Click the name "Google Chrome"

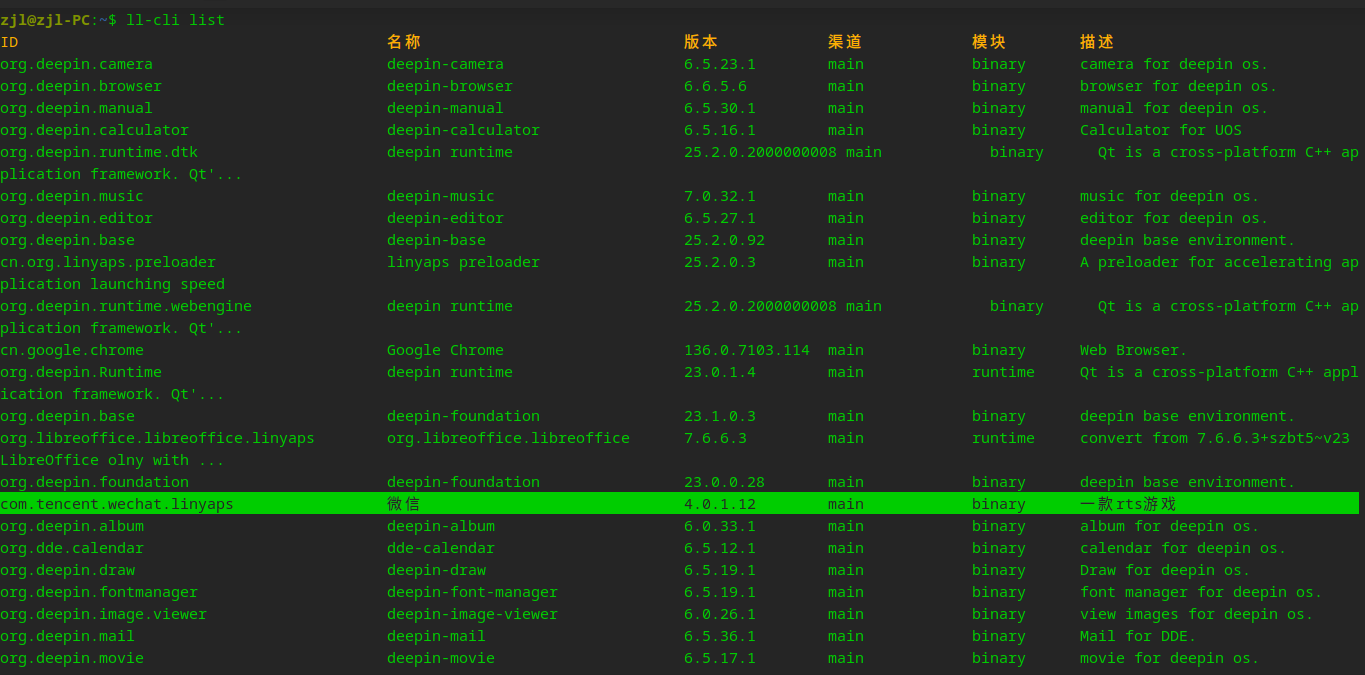[445, 350]
